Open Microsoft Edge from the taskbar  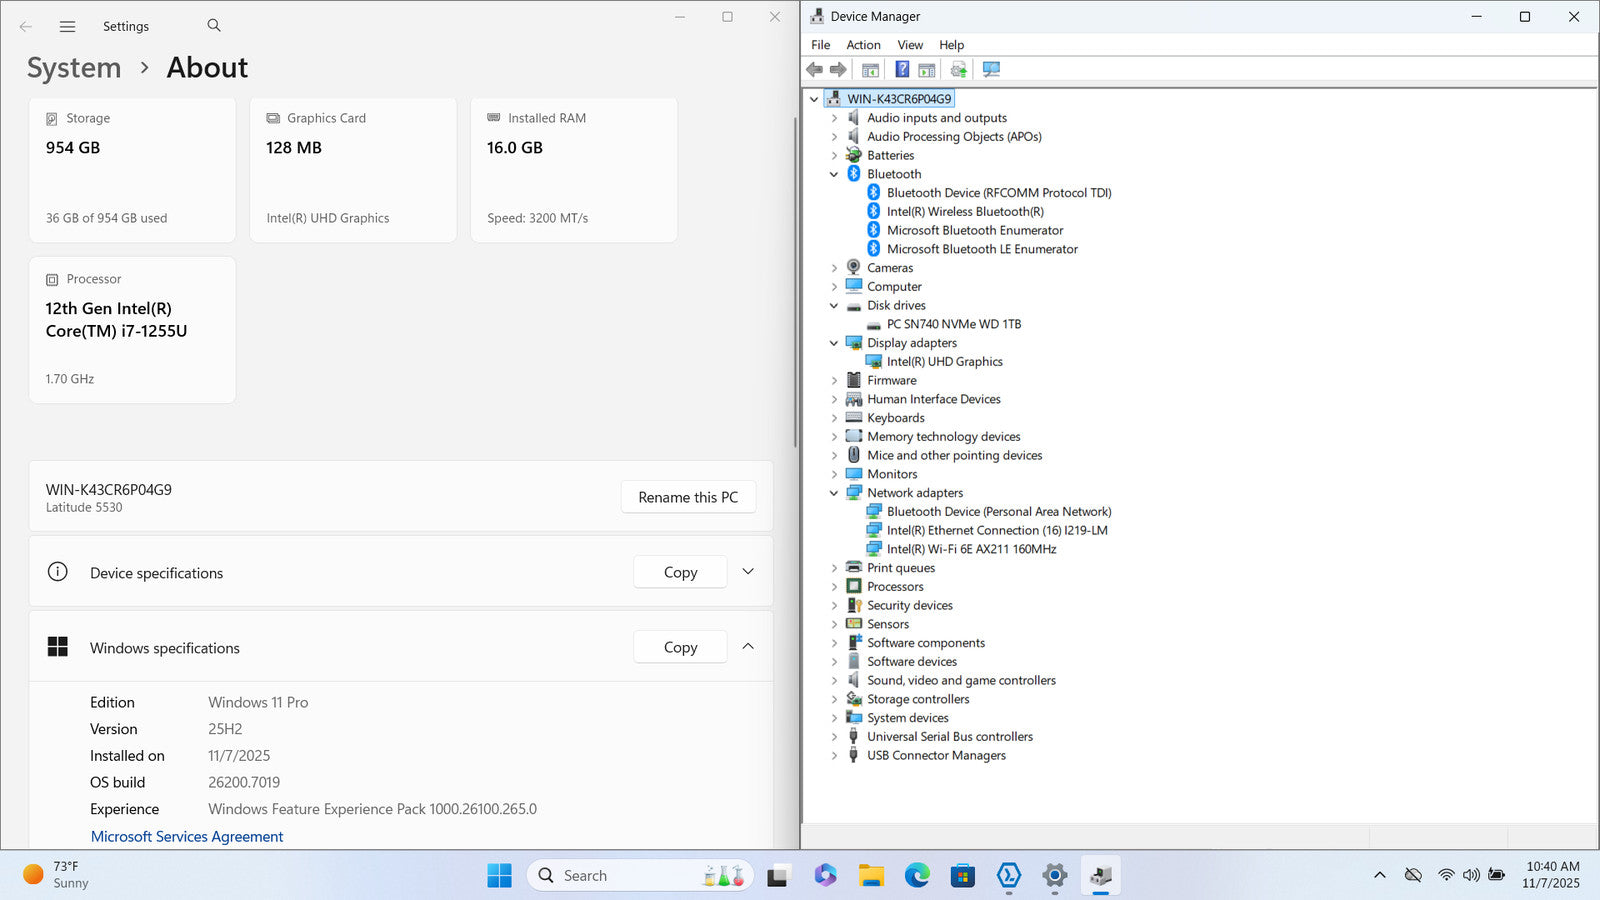tap(916, 876)
